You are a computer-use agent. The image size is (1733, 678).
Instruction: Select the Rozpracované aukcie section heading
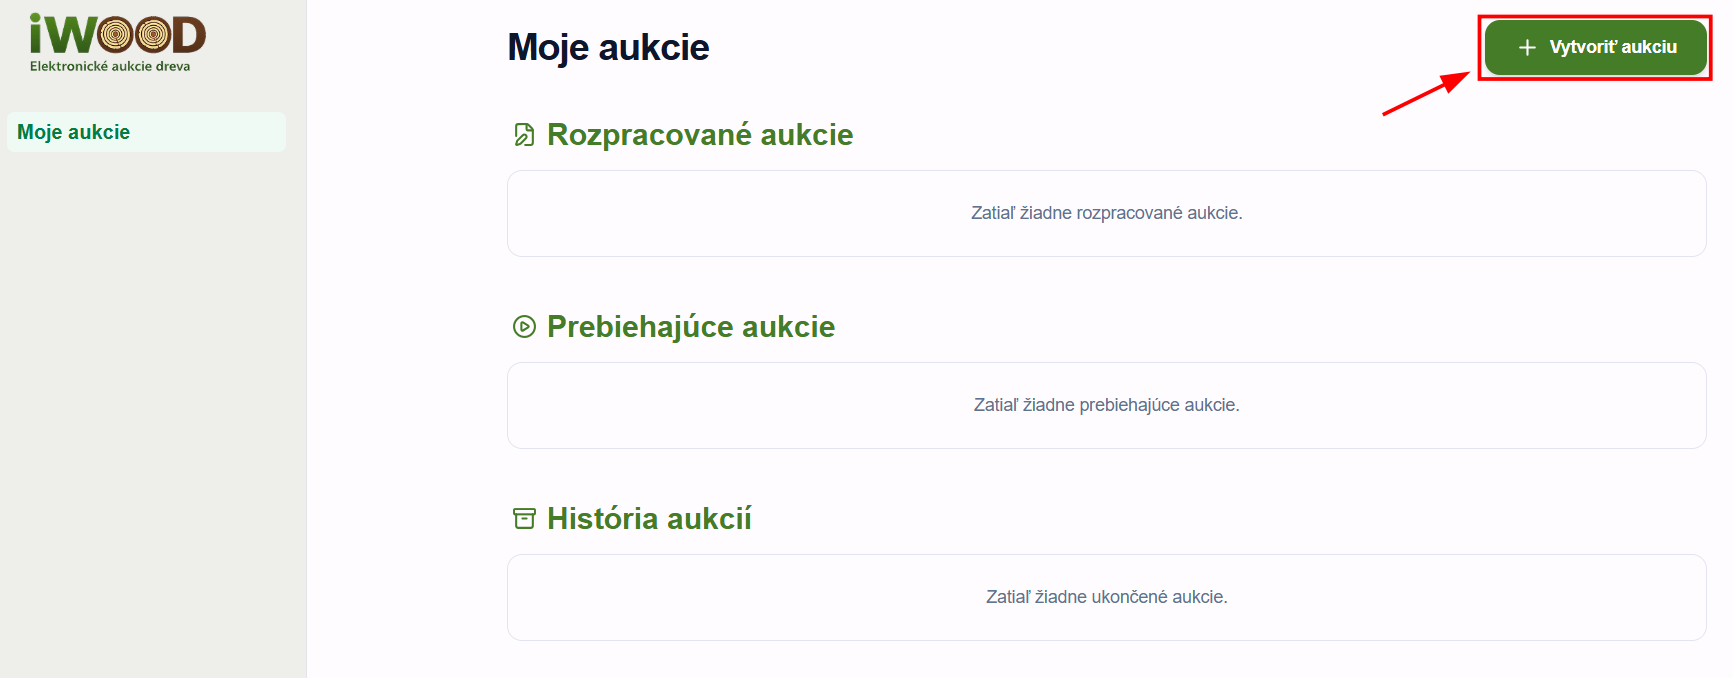[699, 135]
